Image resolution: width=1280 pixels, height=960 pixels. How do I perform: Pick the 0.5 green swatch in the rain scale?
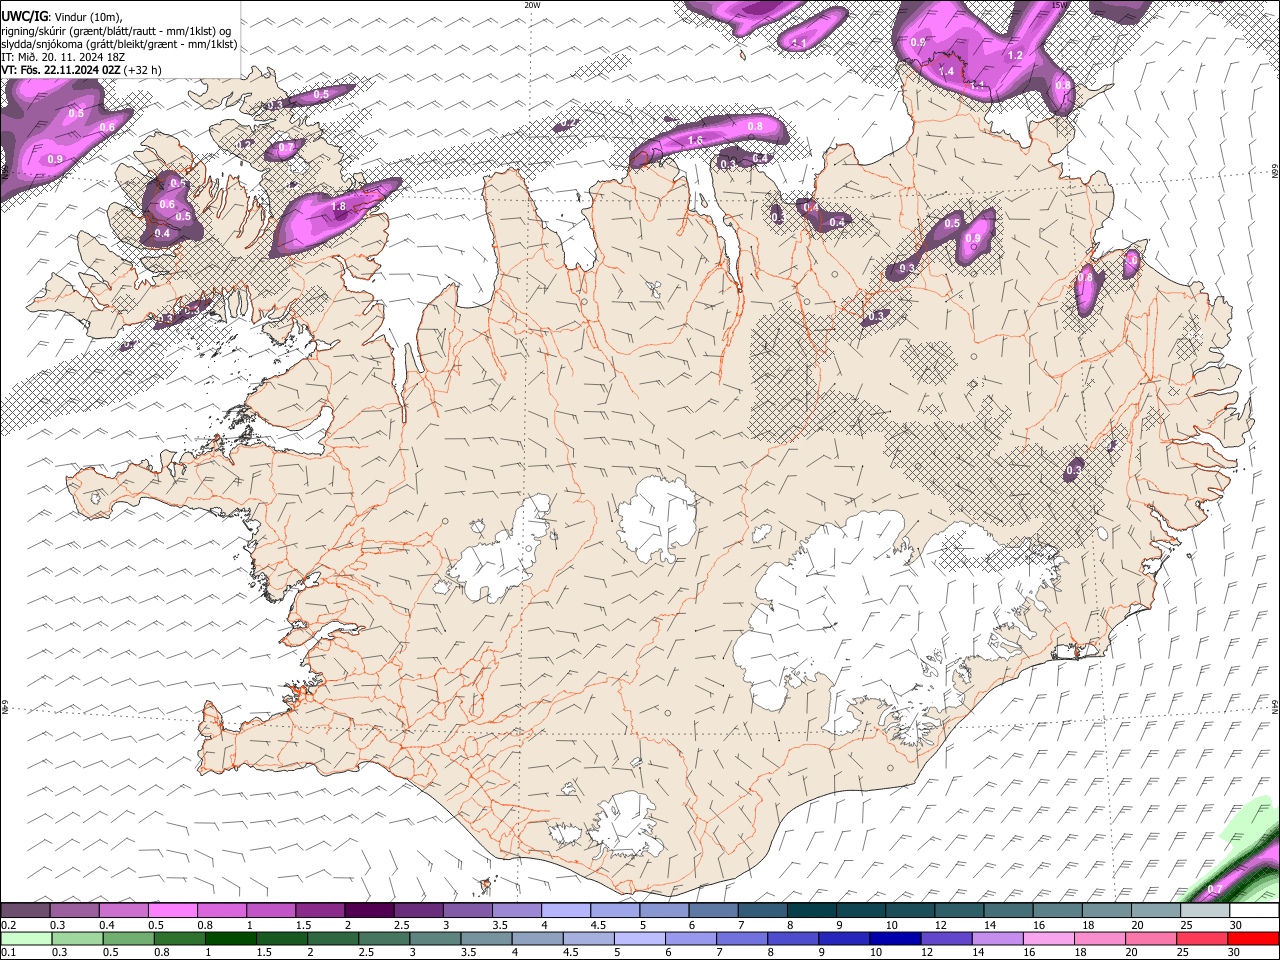[128, 938]
